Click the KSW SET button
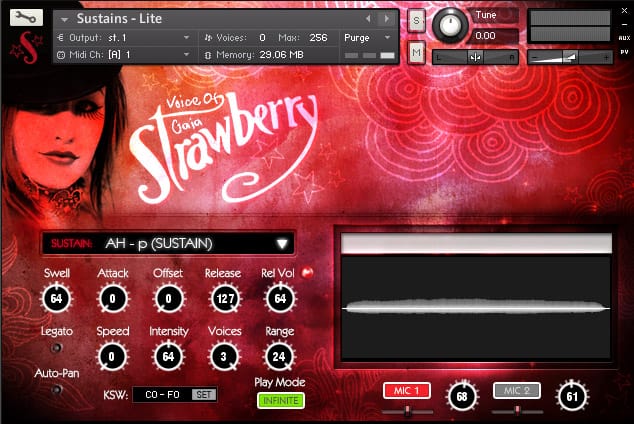The width and height of the screenshot is (634, 424). coord(204,394)
